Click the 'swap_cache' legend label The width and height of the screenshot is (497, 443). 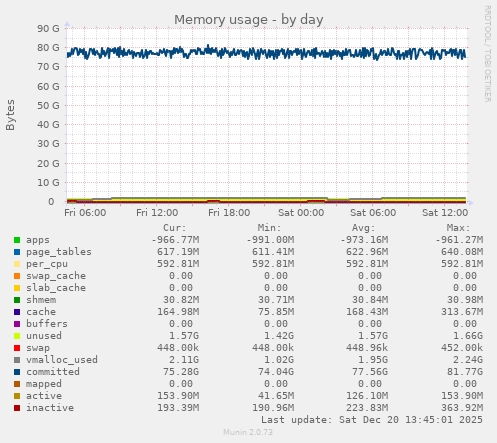(x=56, y=276)
